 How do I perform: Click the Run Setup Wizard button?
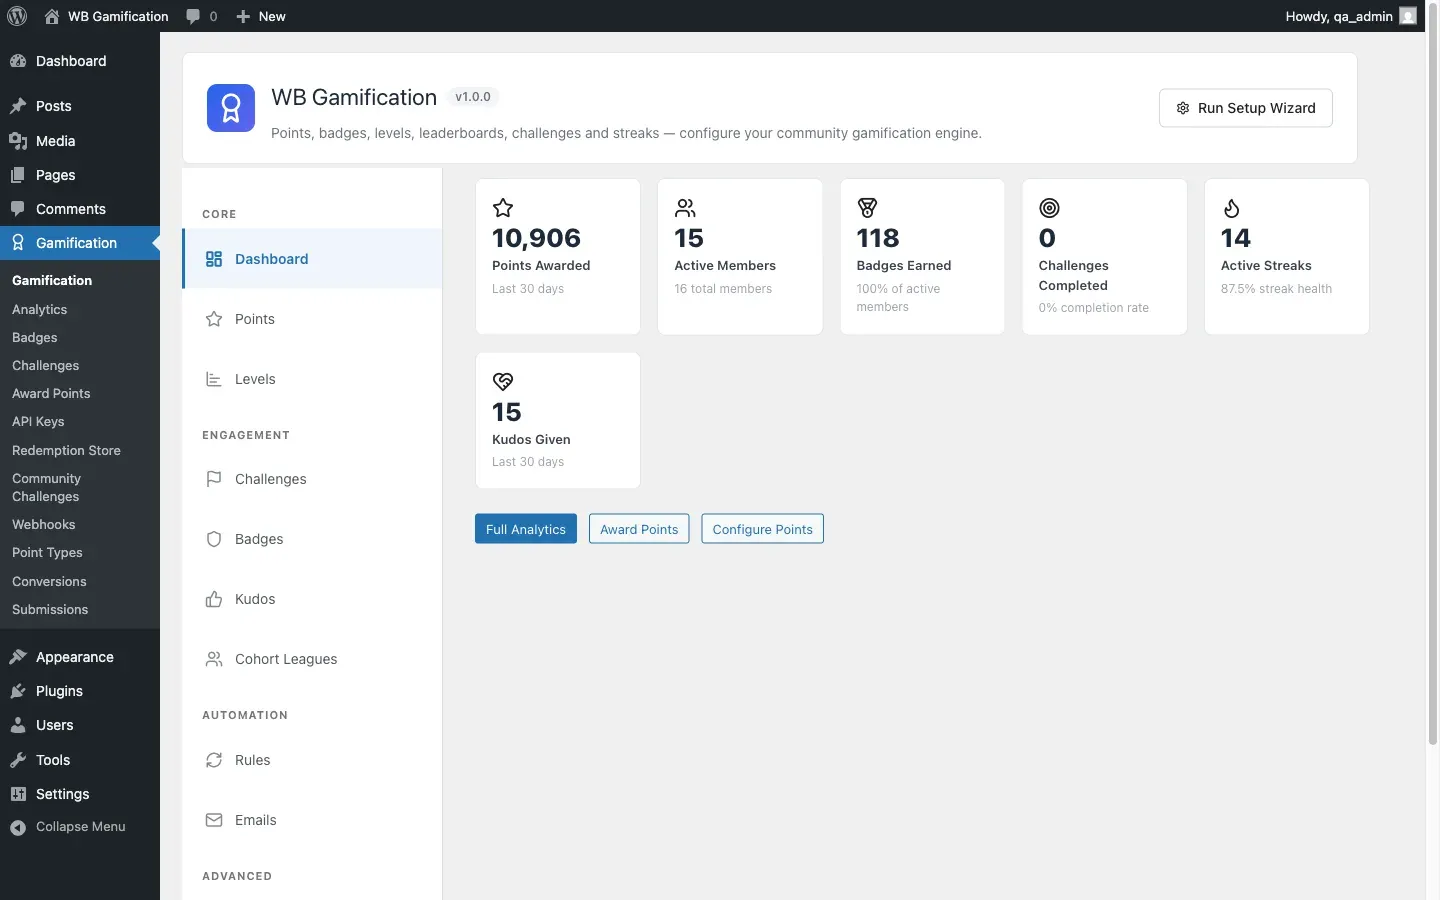tap(1245, 108)
